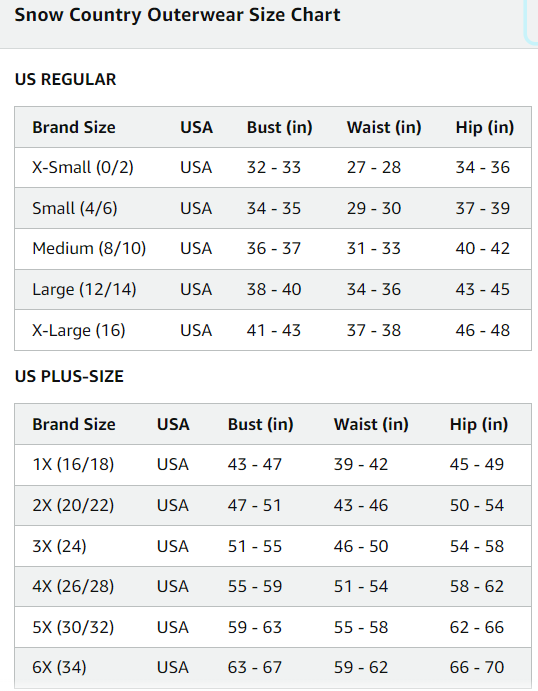The width and height of the screenshot is (538, 691).
Task: Select the Medium (8/10) row label
Action: pyautogui.click(x=89, y=249)
